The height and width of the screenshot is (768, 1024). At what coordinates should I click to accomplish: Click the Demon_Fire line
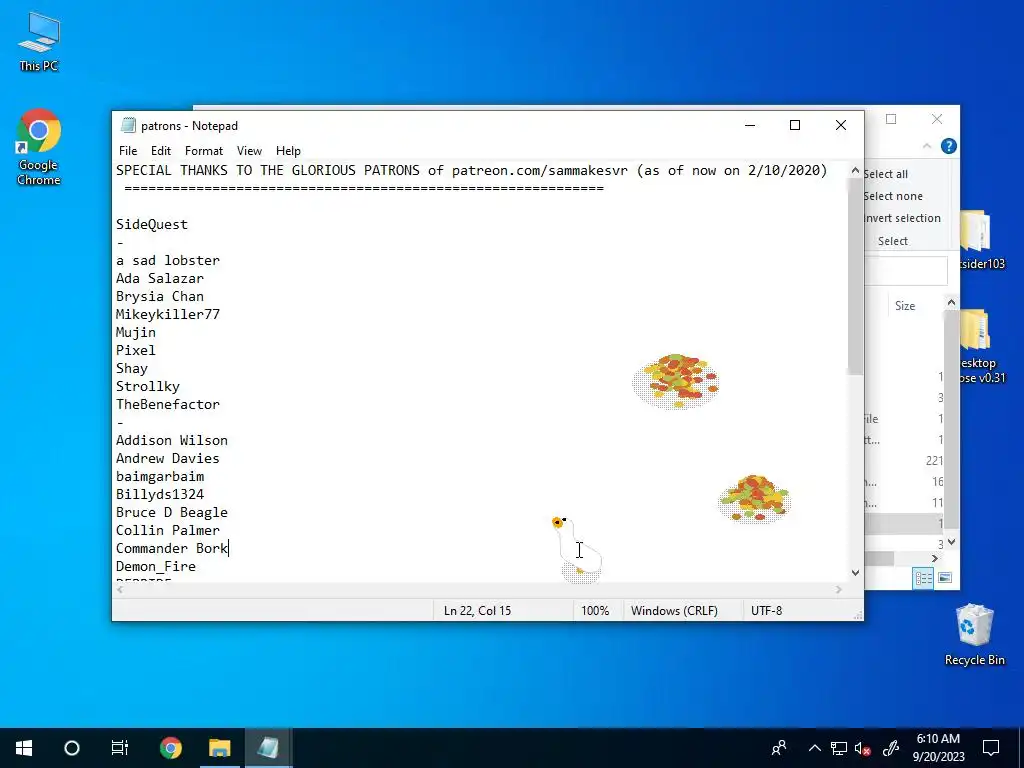point(155,567)
